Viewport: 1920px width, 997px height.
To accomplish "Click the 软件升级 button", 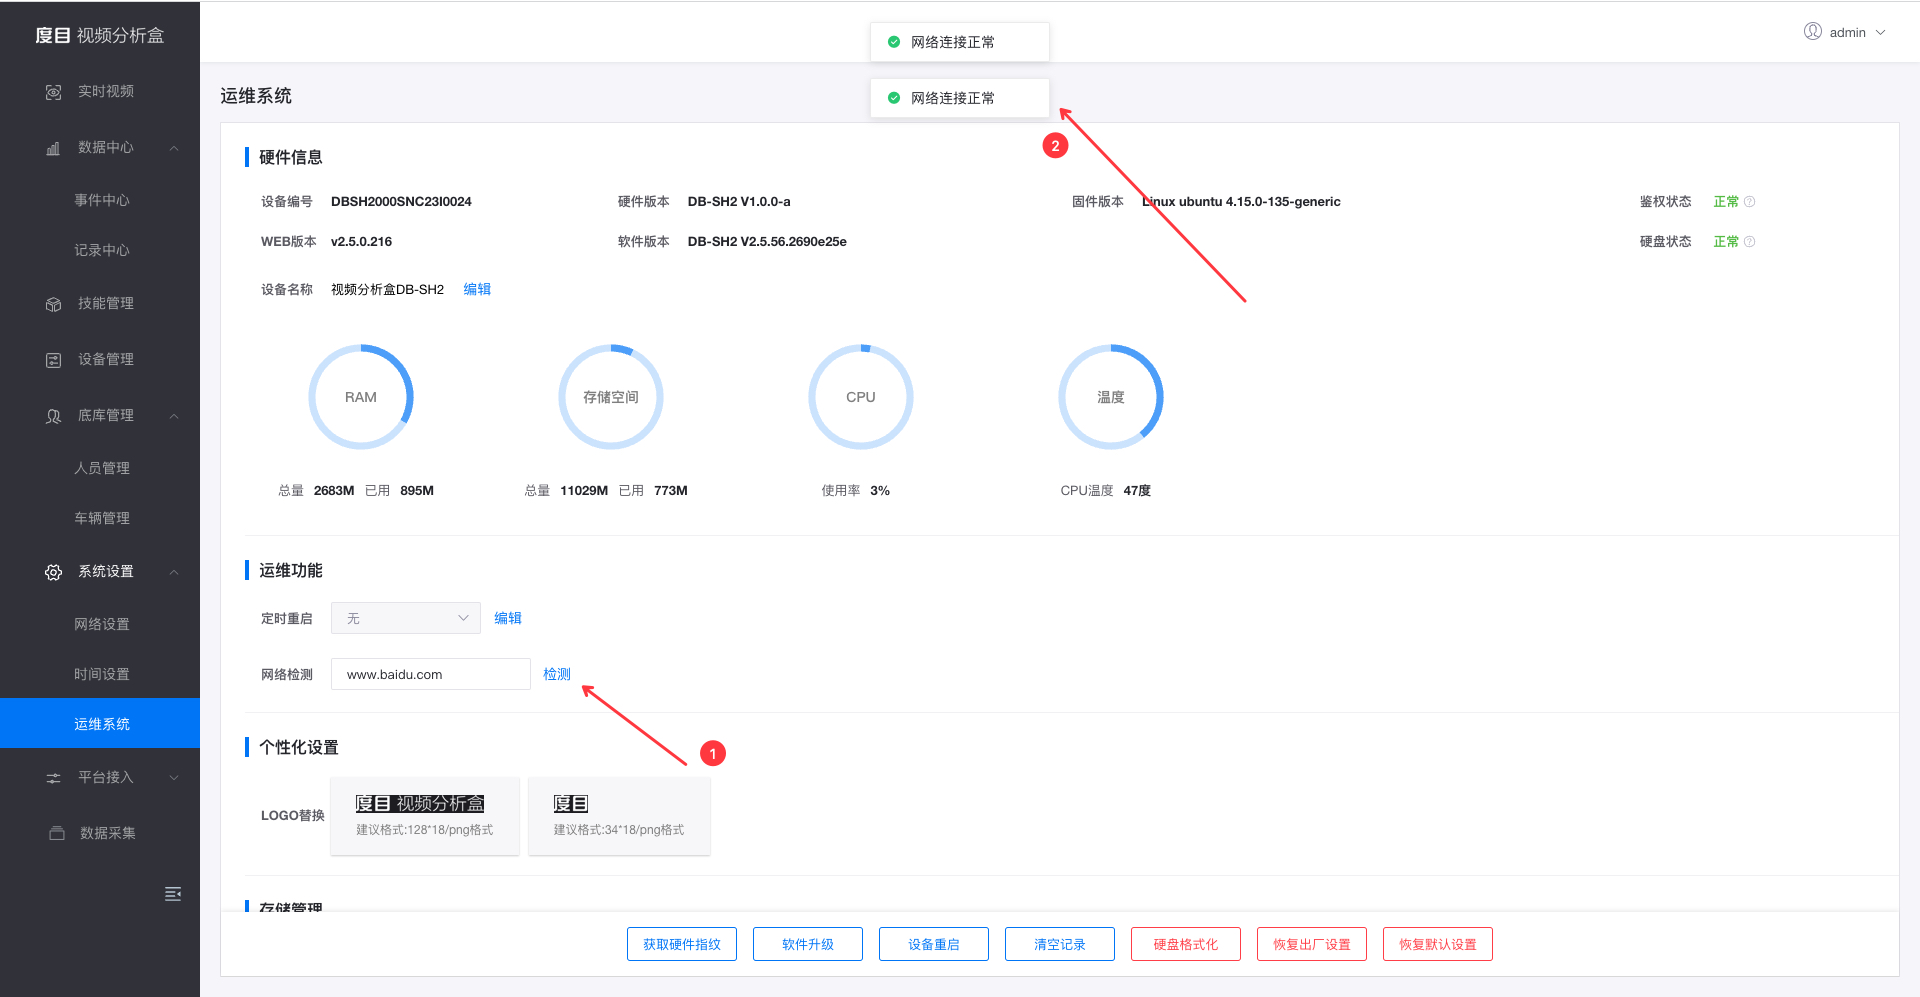I will [808, 944].
